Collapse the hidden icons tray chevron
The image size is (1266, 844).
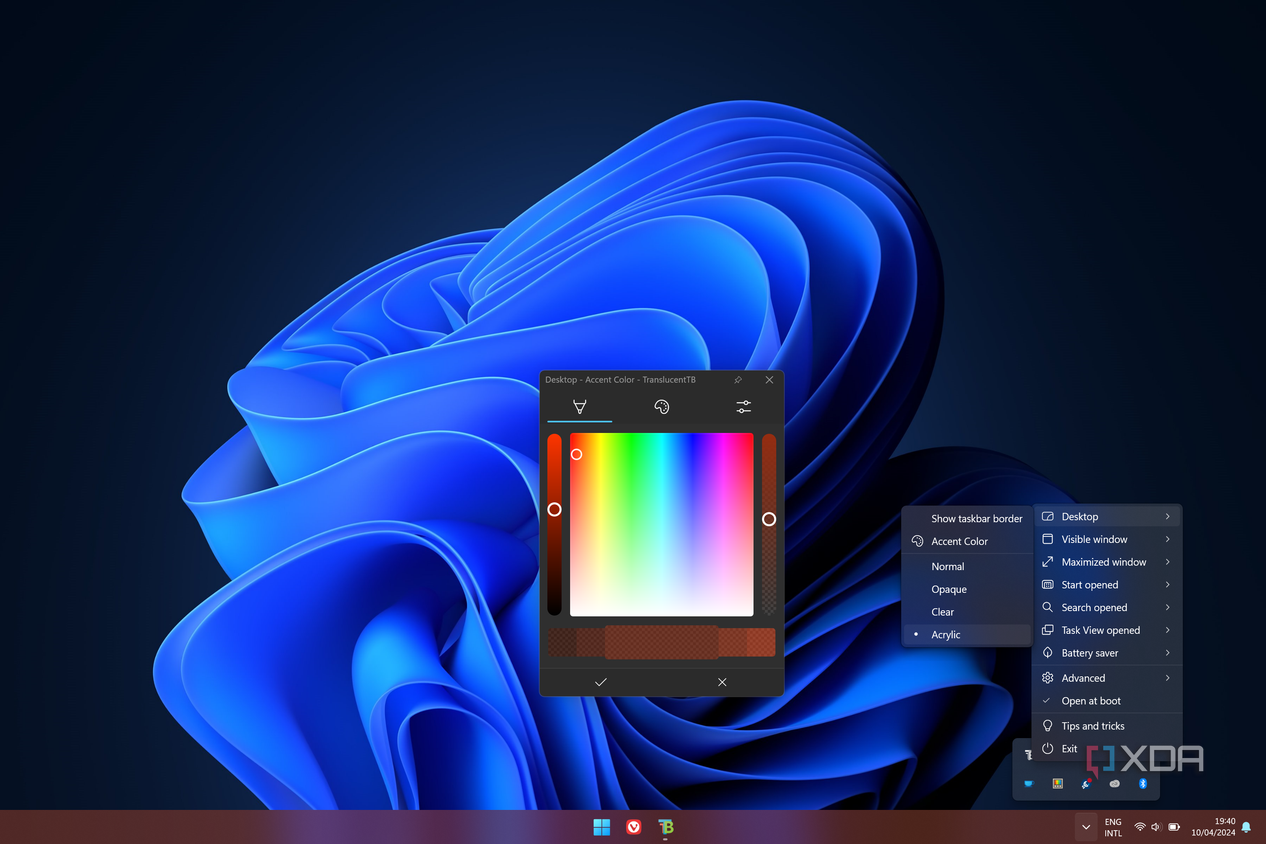(x=1086, y=827)
